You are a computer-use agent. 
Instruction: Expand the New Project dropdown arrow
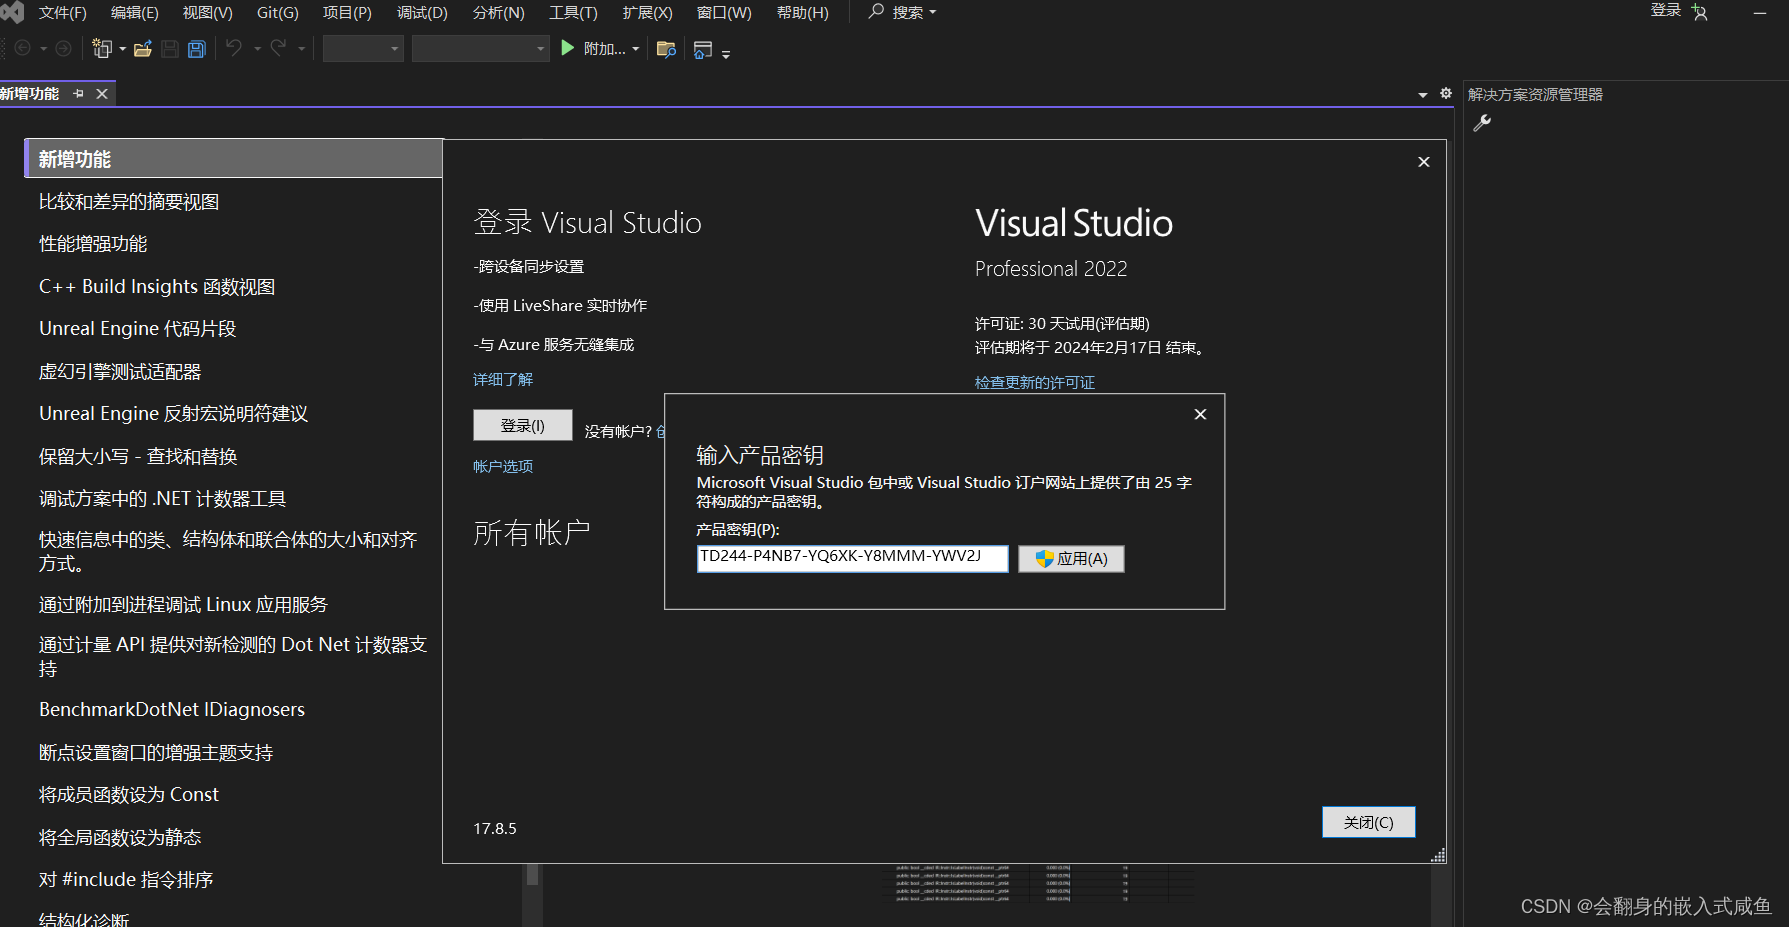(123, 49)
